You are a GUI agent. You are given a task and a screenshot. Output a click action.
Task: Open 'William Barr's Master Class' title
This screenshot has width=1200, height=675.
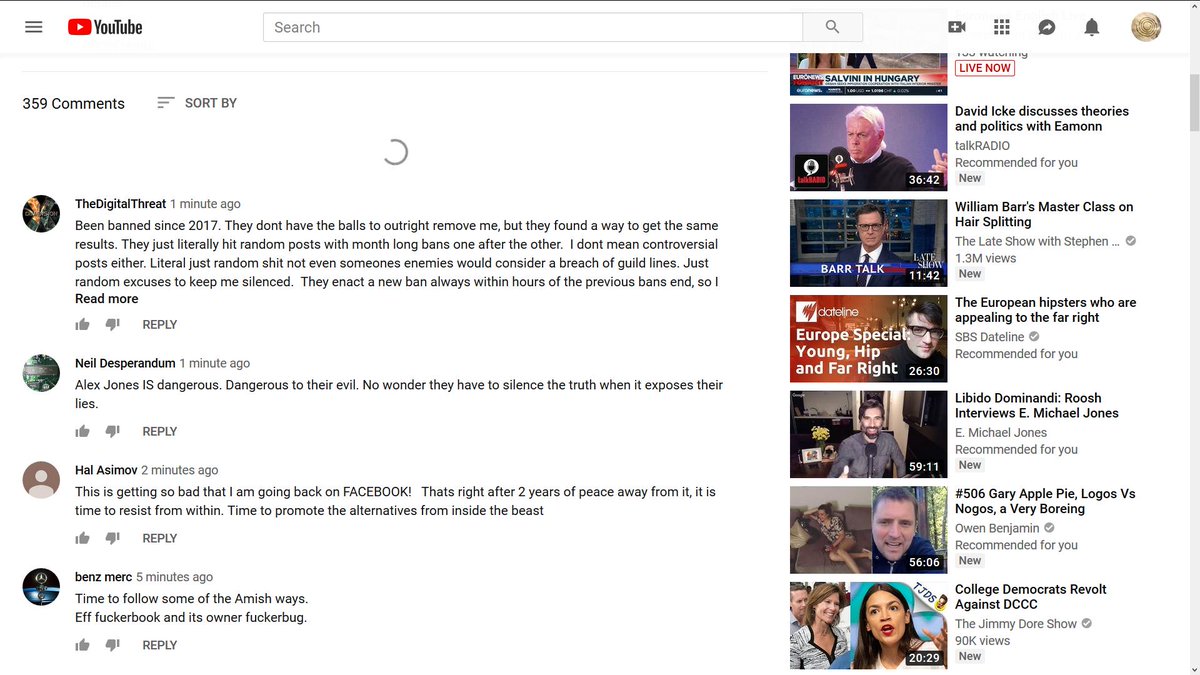pos(1044,214)
